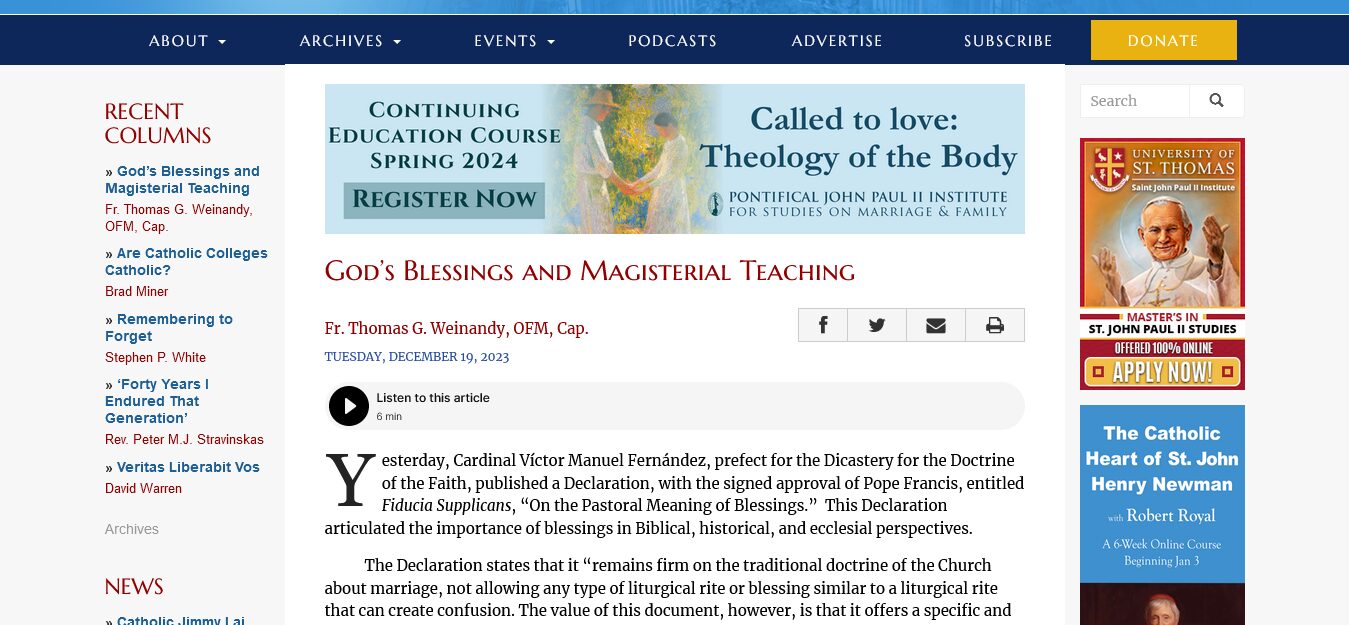Click author Rev. Peter M.J. Stravinskas

click(184, 440)
